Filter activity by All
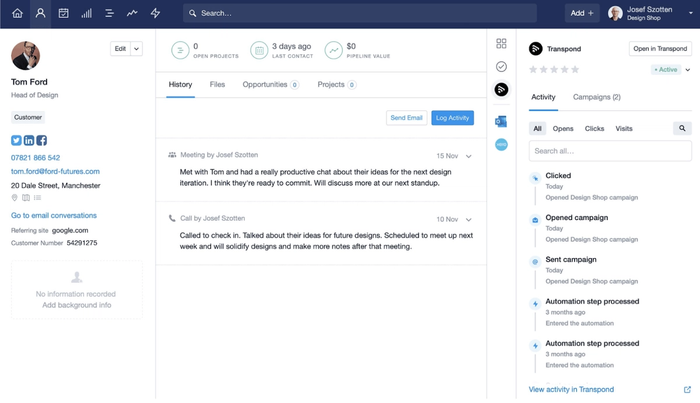The height and width of the screenshot is (403, 700). click(x=538, y=129)
